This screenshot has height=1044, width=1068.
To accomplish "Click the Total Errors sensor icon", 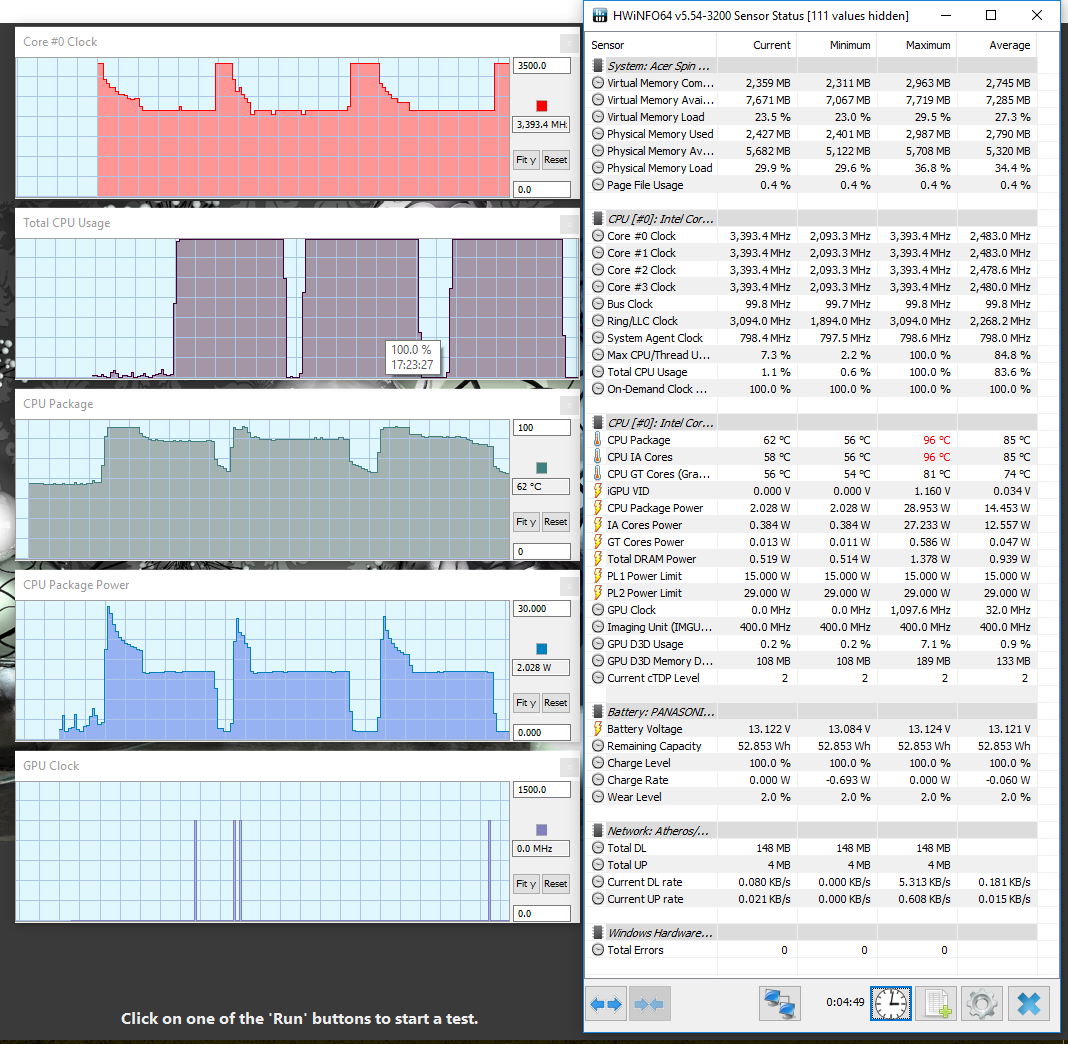I will [x=598, y=950].
